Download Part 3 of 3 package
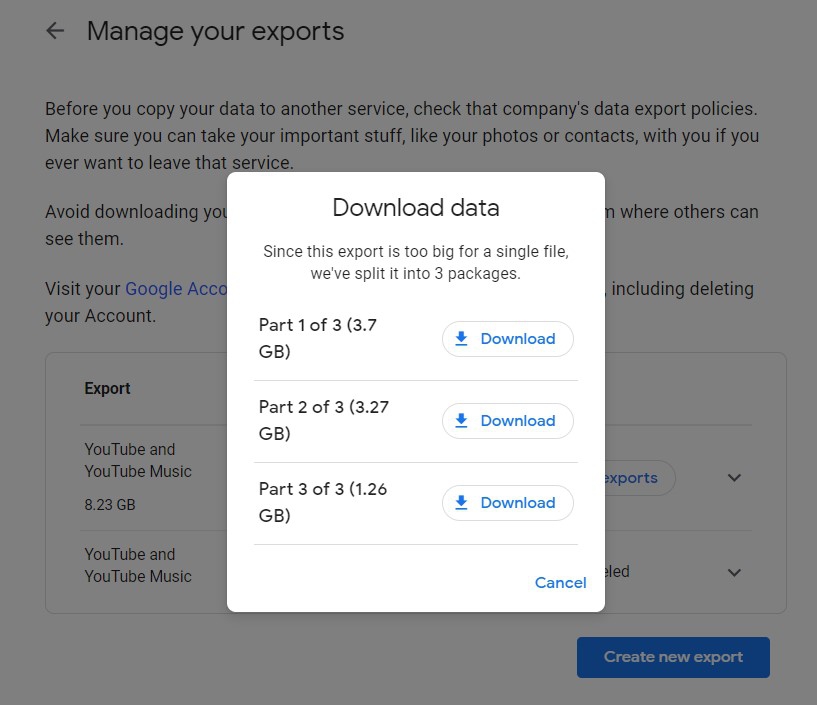The height and width of the screenshot is (705, 817). pos(507,503)
